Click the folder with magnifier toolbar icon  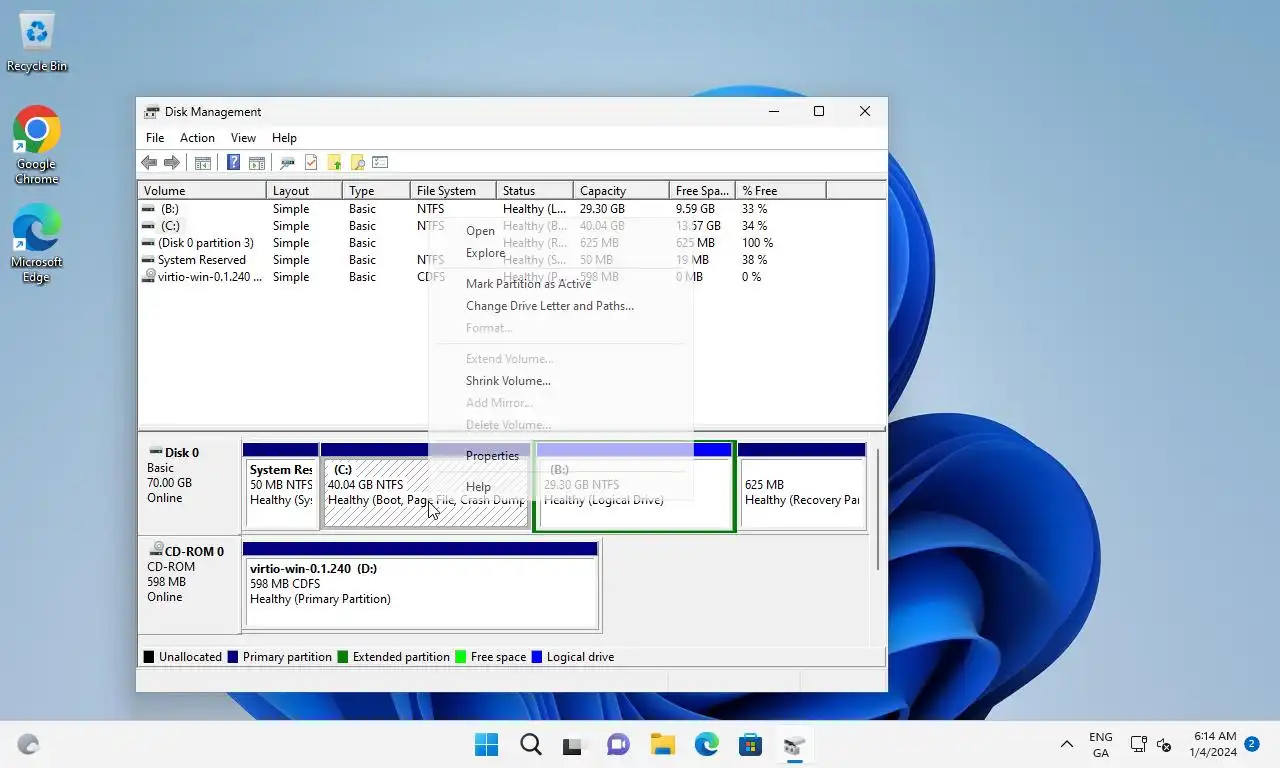click(x=357, y=163)
